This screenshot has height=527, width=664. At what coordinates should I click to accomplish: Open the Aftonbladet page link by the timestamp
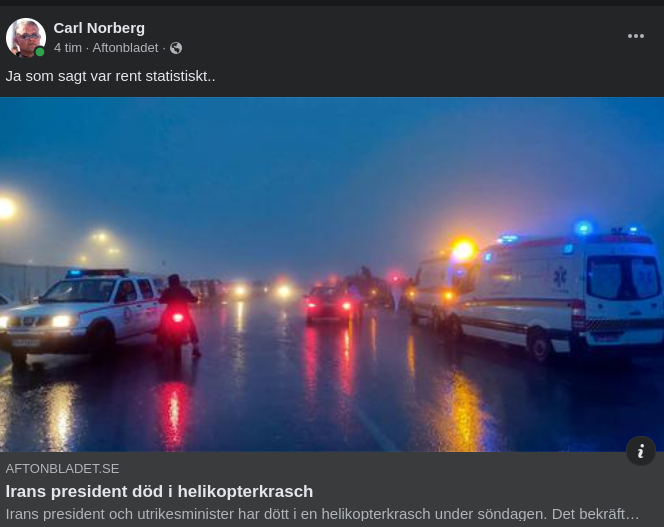[125, 48]
